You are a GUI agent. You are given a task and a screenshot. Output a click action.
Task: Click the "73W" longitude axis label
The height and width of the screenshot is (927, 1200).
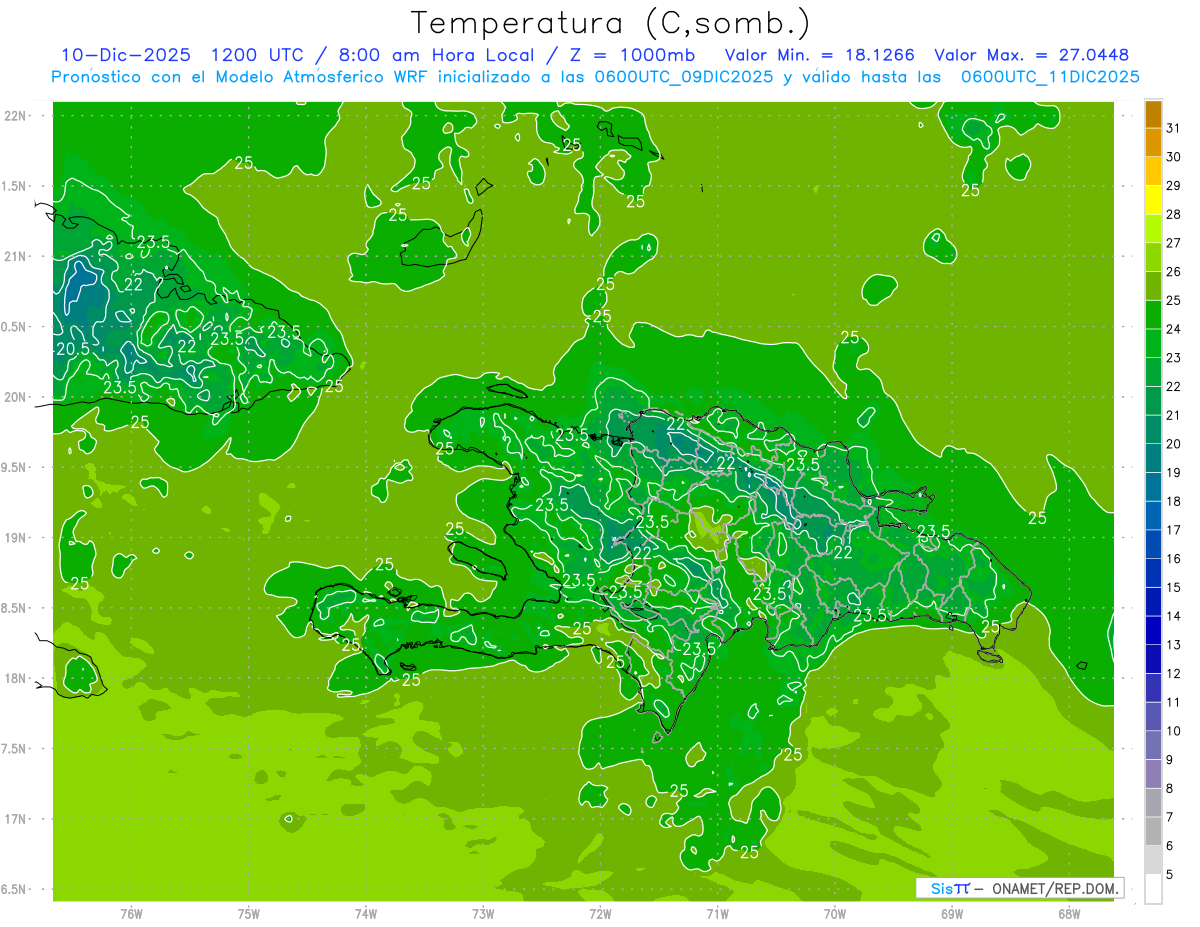[483, 914]
